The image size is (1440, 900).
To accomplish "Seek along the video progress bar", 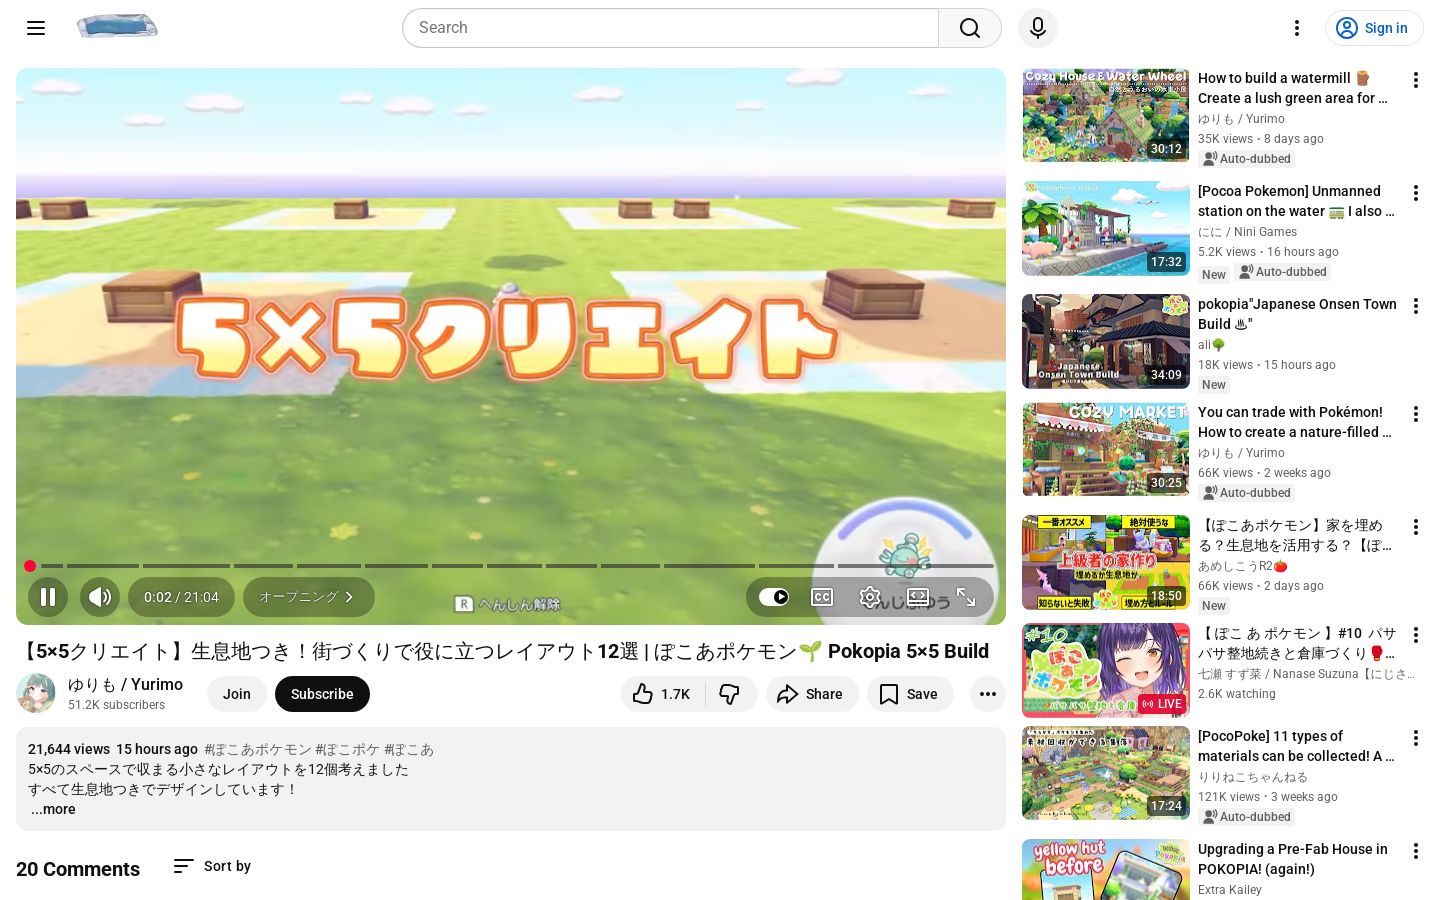I will [x=511, y=566].
